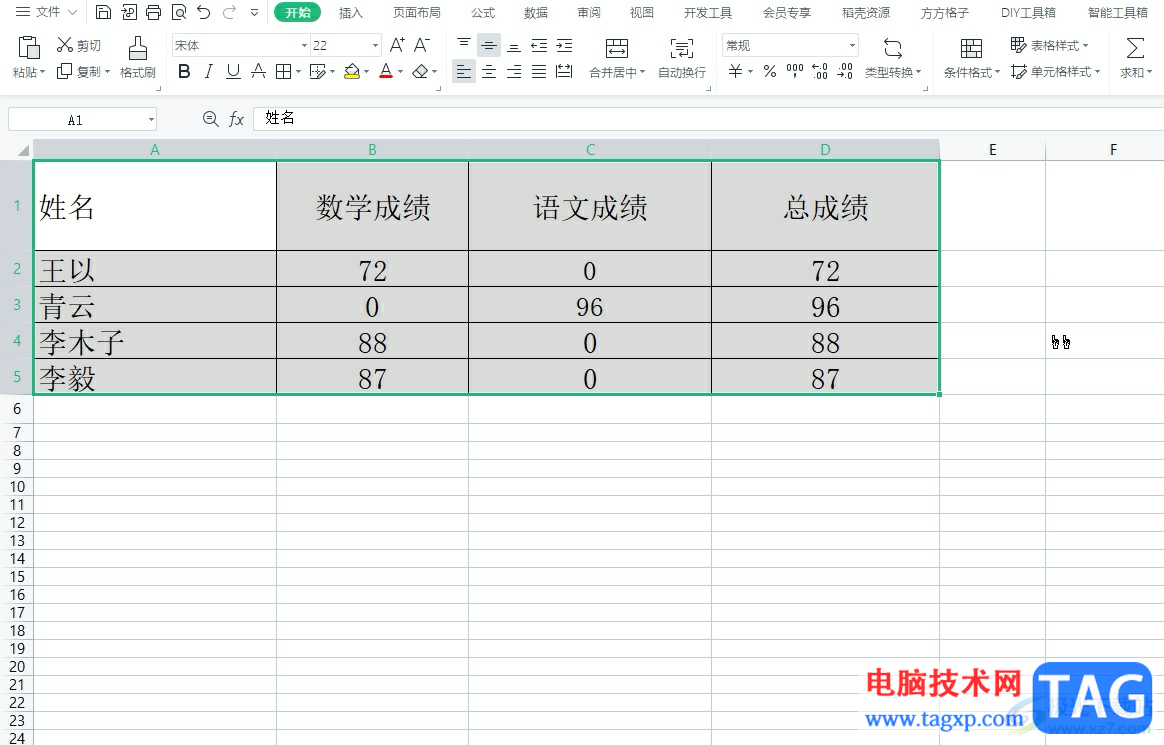
Task: Toggle bottom vertical alignment
Action: coord(514,45)
